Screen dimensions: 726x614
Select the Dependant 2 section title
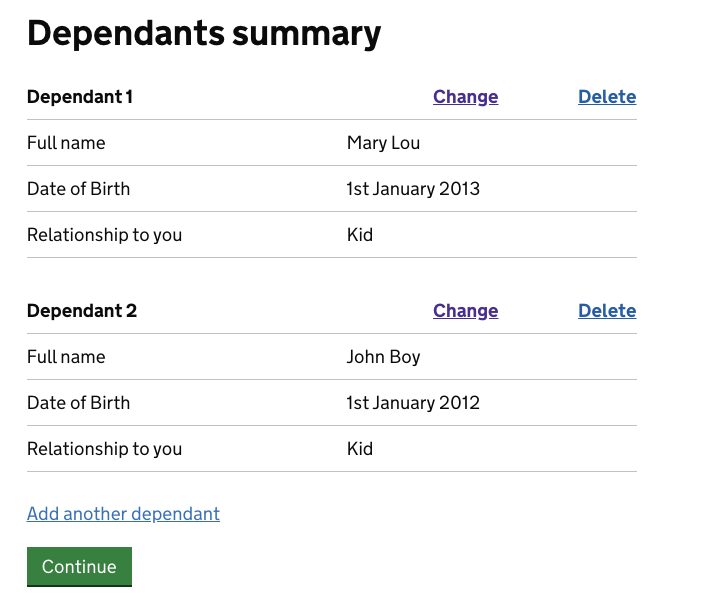pos(82,311)
